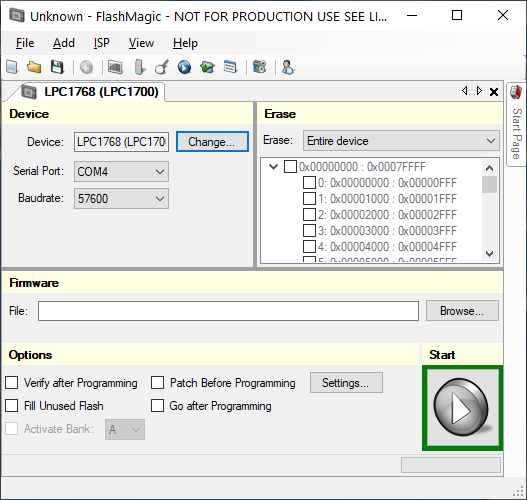Open the ISP menu

click(102, 43)
